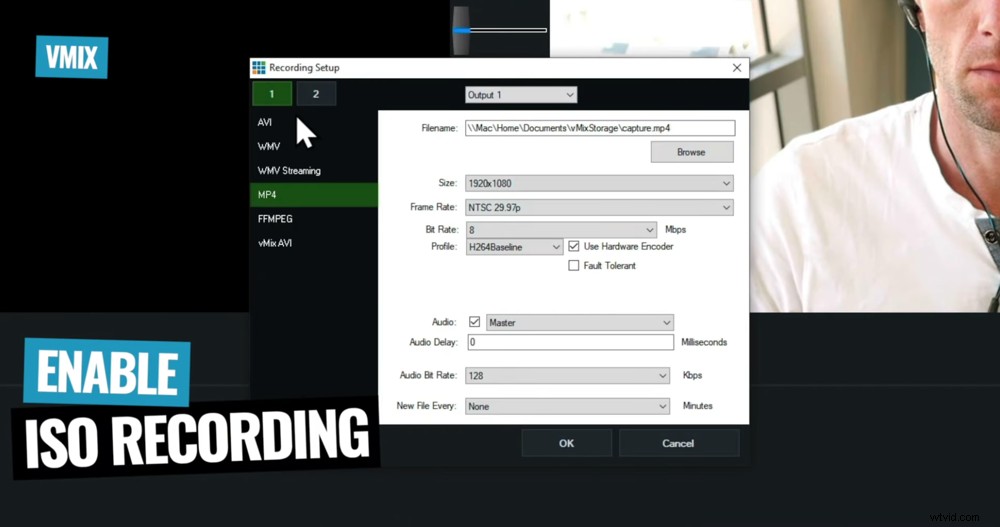
Task: Uncheck Use Hardware Encoder
Action: 574,246
